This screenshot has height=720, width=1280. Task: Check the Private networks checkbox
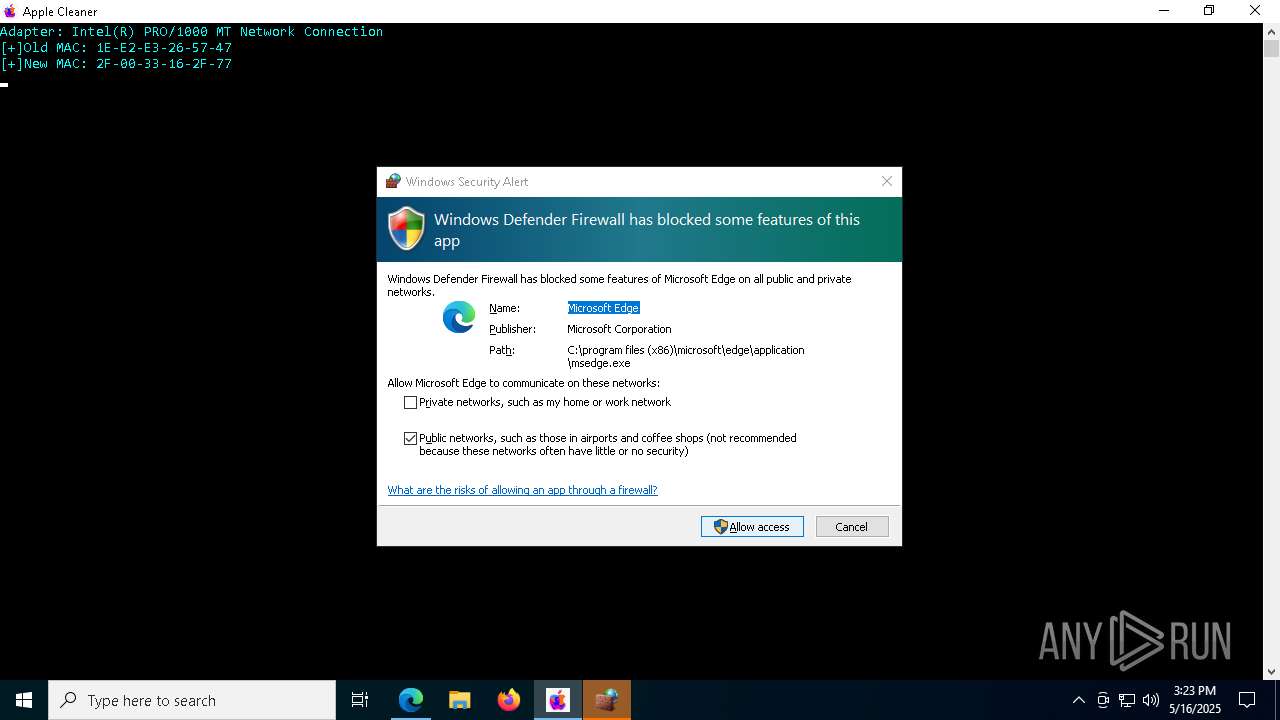(x=410, y=402)
